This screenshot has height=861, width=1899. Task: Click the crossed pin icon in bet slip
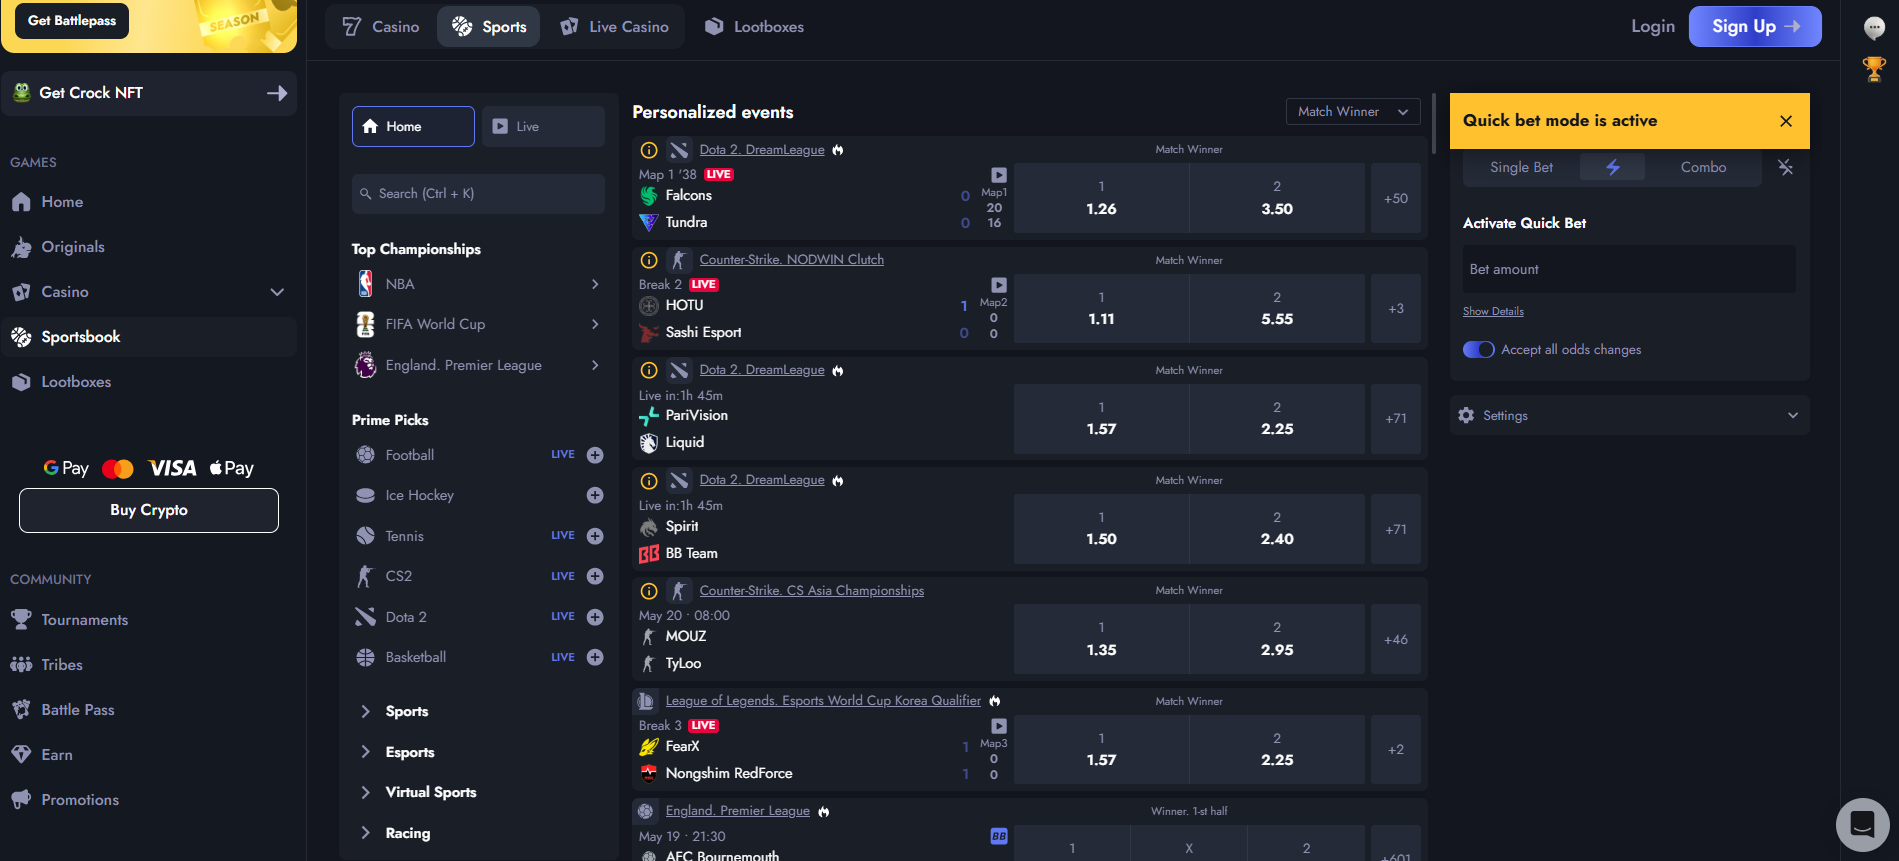[1785, 167]
